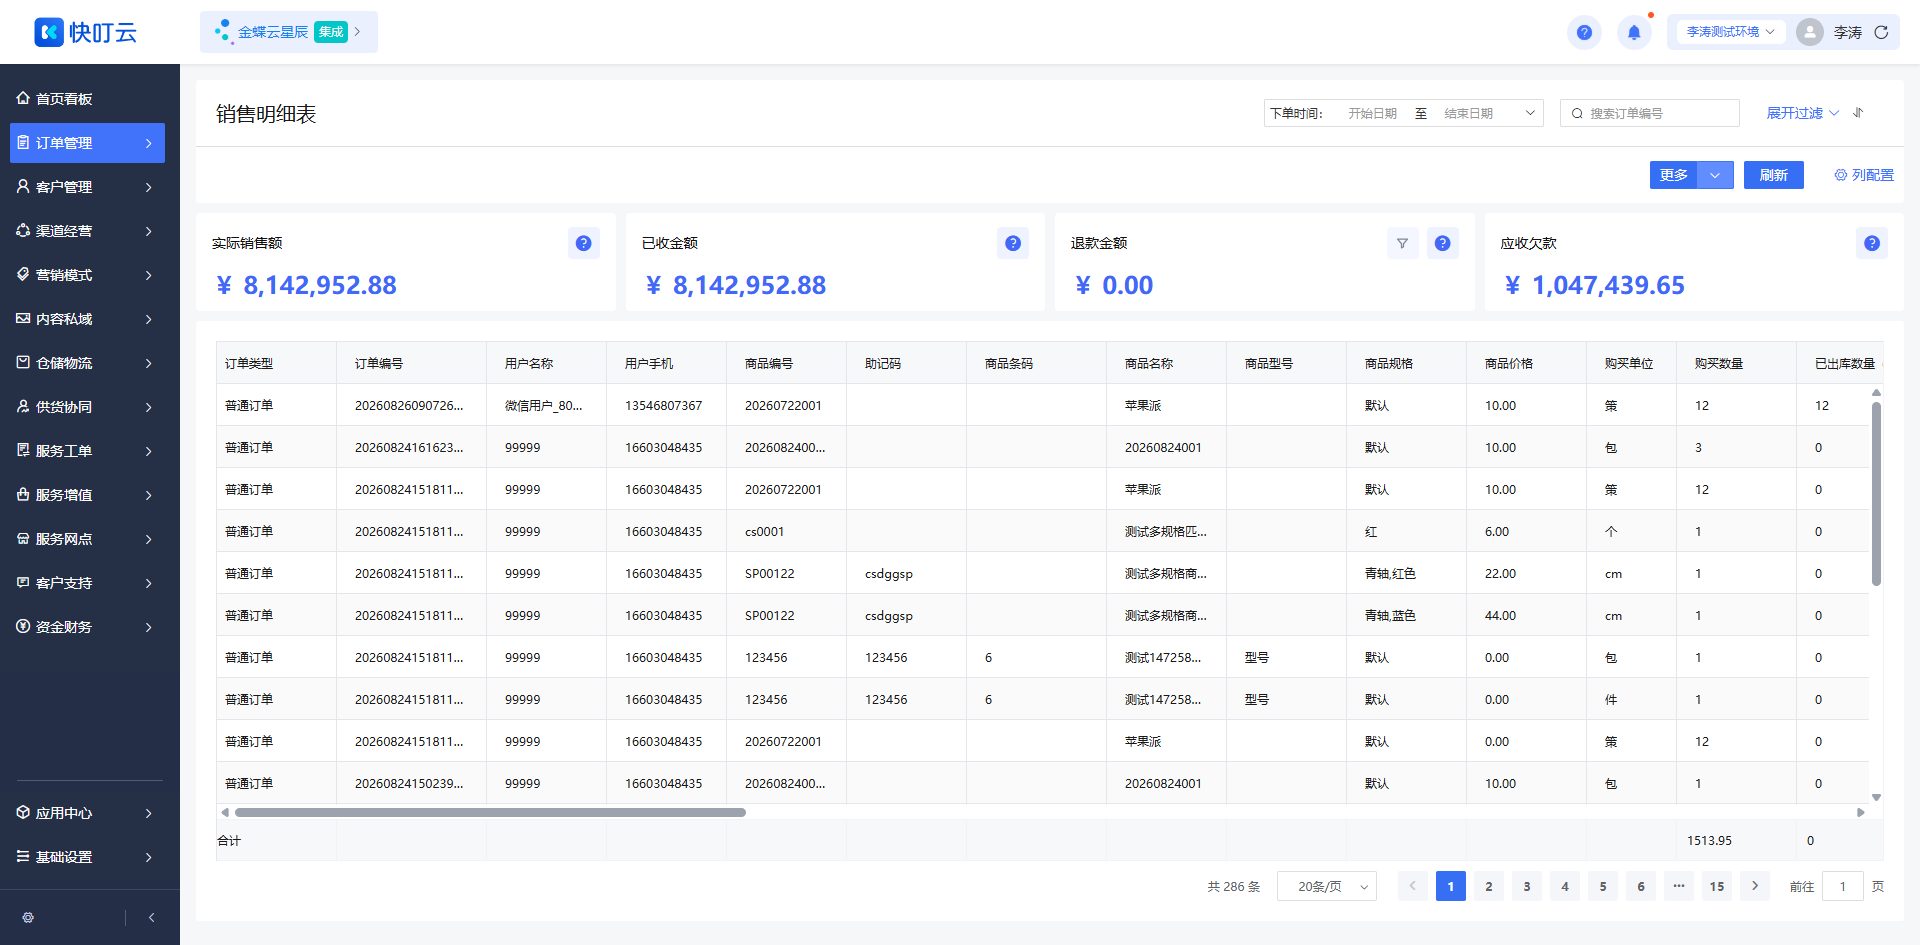Open help tip for 已收金额

click(1013, 243)
